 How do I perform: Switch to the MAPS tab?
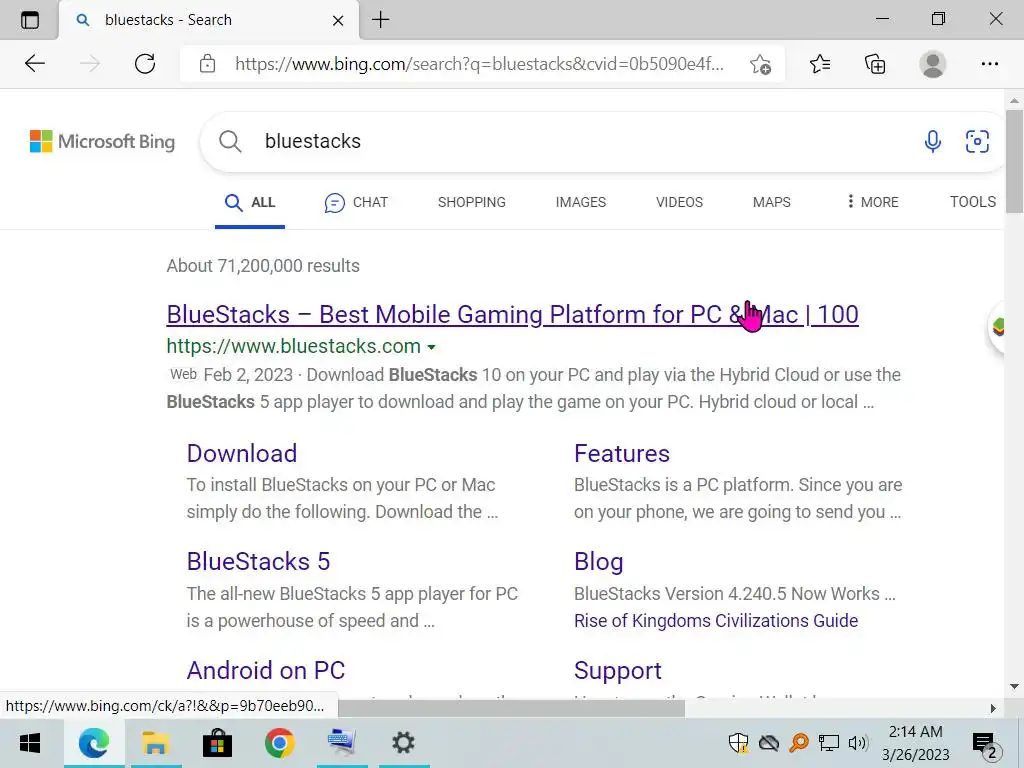[x=771, y=202]
